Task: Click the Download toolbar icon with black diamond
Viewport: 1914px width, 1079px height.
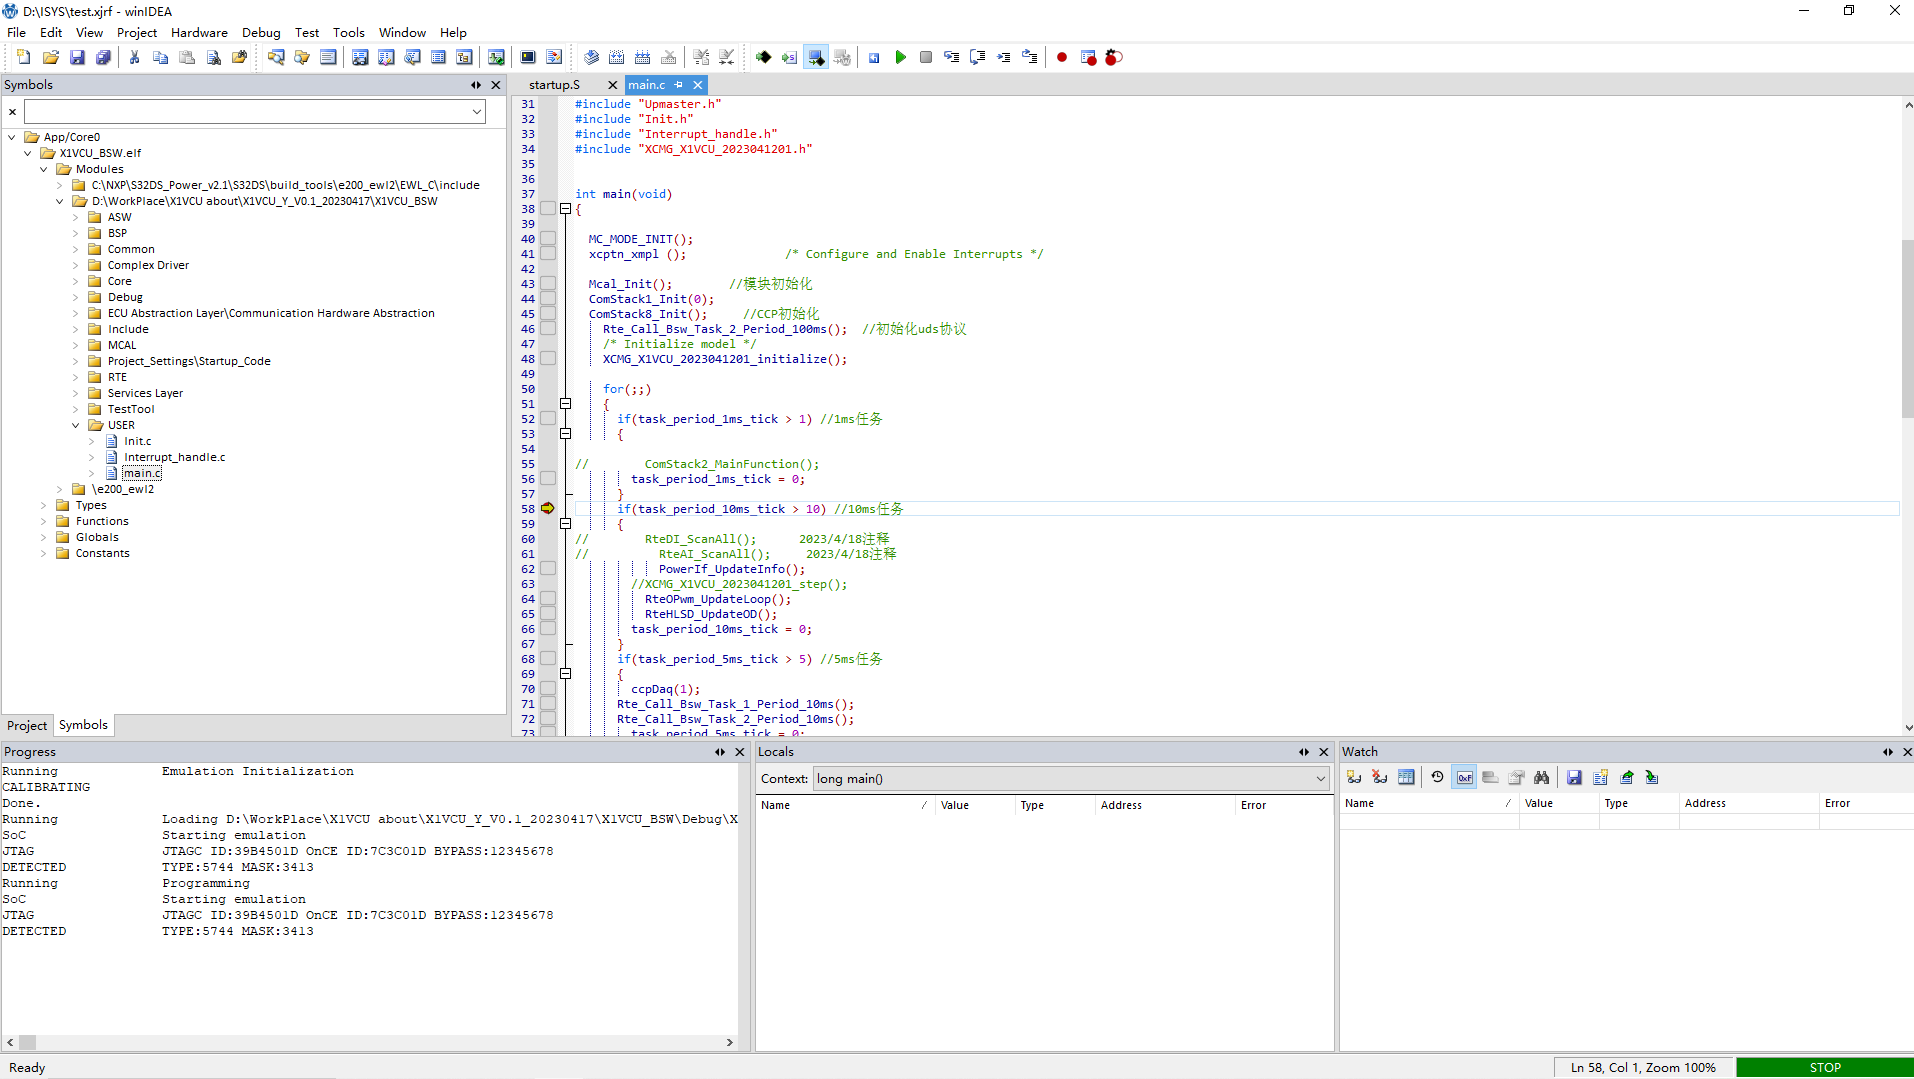Action: (763, 57)
